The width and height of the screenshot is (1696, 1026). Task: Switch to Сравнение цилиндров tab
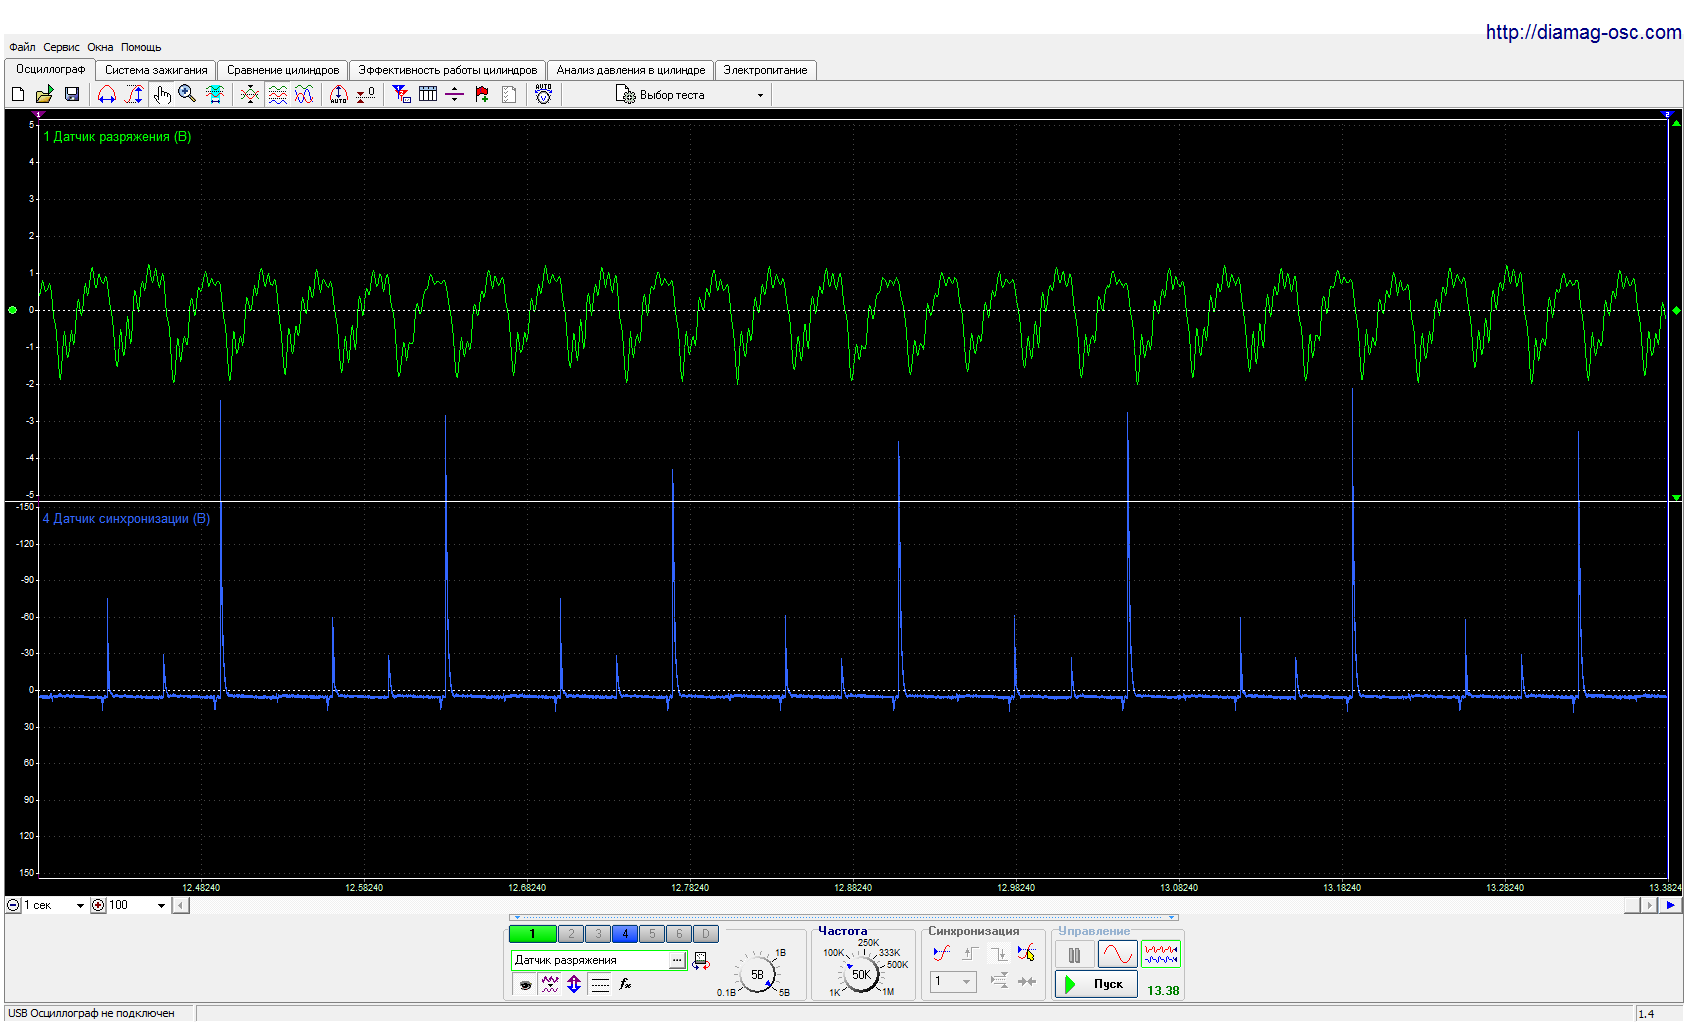[x=283, y=70]
